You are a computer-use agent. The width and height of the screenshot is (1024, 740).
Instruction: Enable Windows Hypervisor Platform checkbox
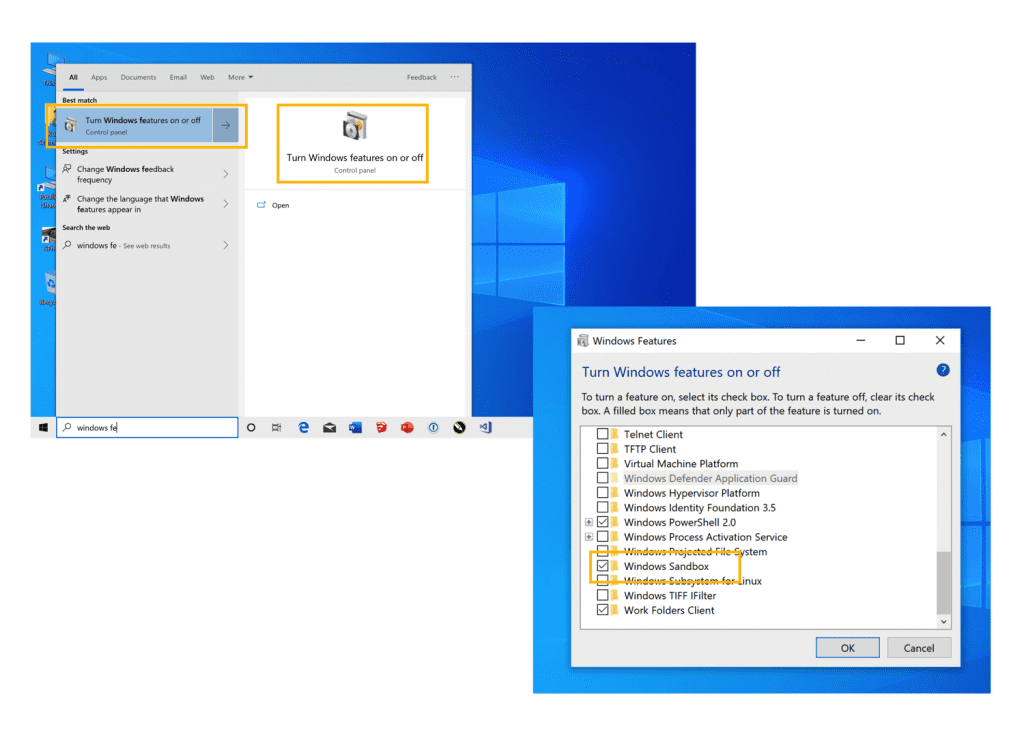point(602,492)
